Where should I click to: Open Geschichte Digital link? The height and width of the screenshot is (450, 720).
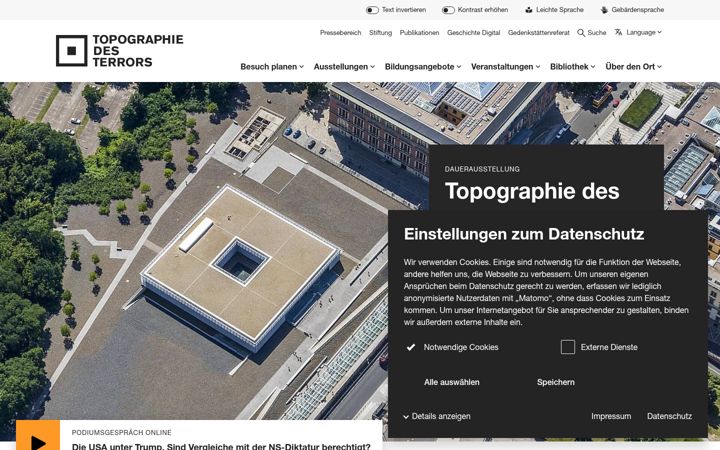tap(473, 33)
